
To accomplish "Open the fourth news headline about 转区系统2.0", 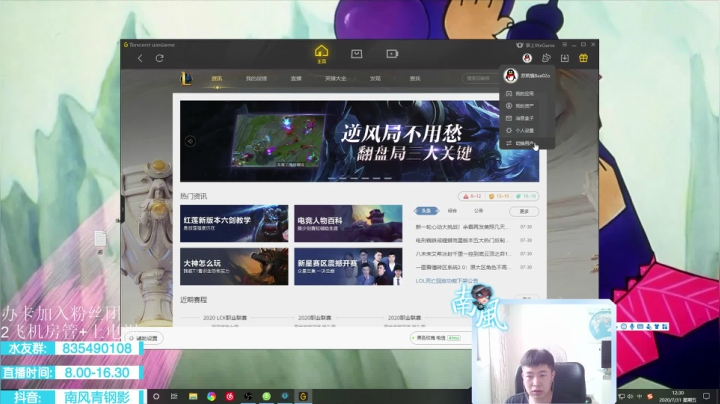I will click(x=462, y=267).
